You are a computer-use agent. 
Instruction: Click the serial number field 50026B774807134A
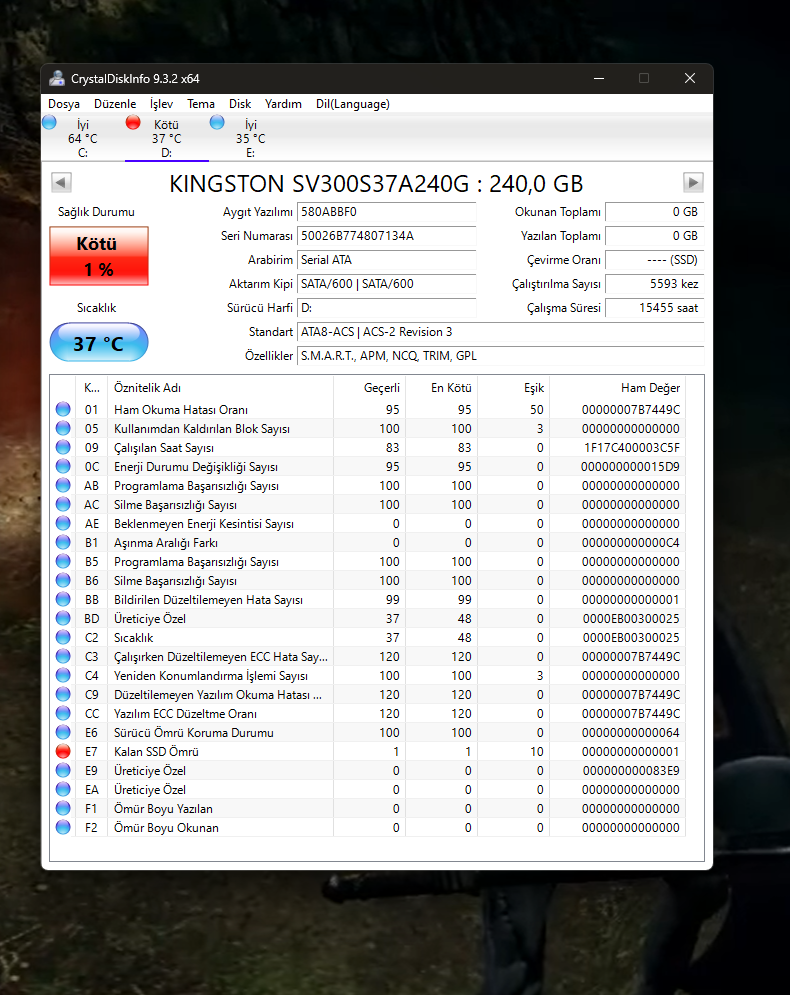(386, 236)
